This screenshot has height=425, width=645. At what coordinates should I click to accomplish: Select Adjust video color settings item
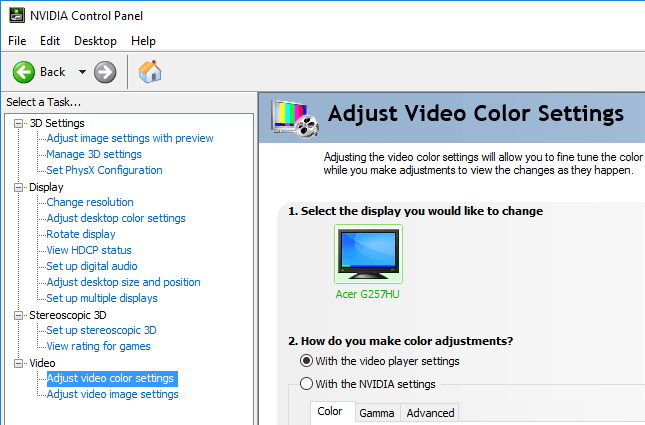(112, 379)
